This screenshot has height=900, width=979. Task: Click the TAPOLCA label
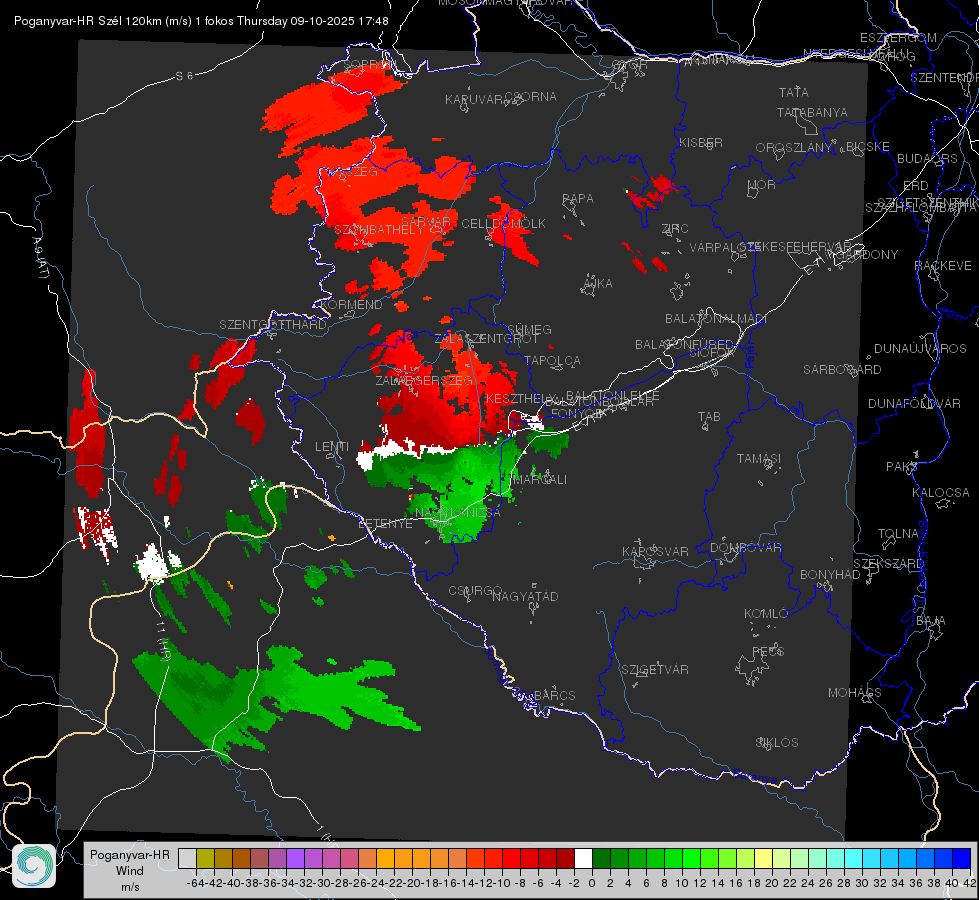(x=552, y=361)
